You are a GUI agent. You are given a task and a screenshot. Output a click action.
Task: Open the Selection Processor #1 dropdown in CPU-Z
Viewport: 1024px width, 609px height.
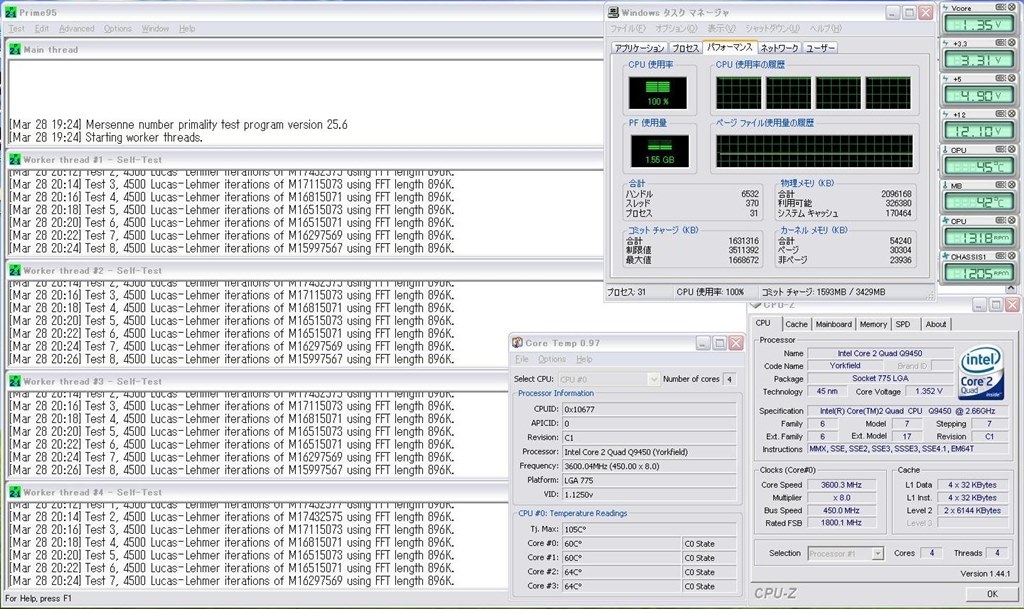846,553
